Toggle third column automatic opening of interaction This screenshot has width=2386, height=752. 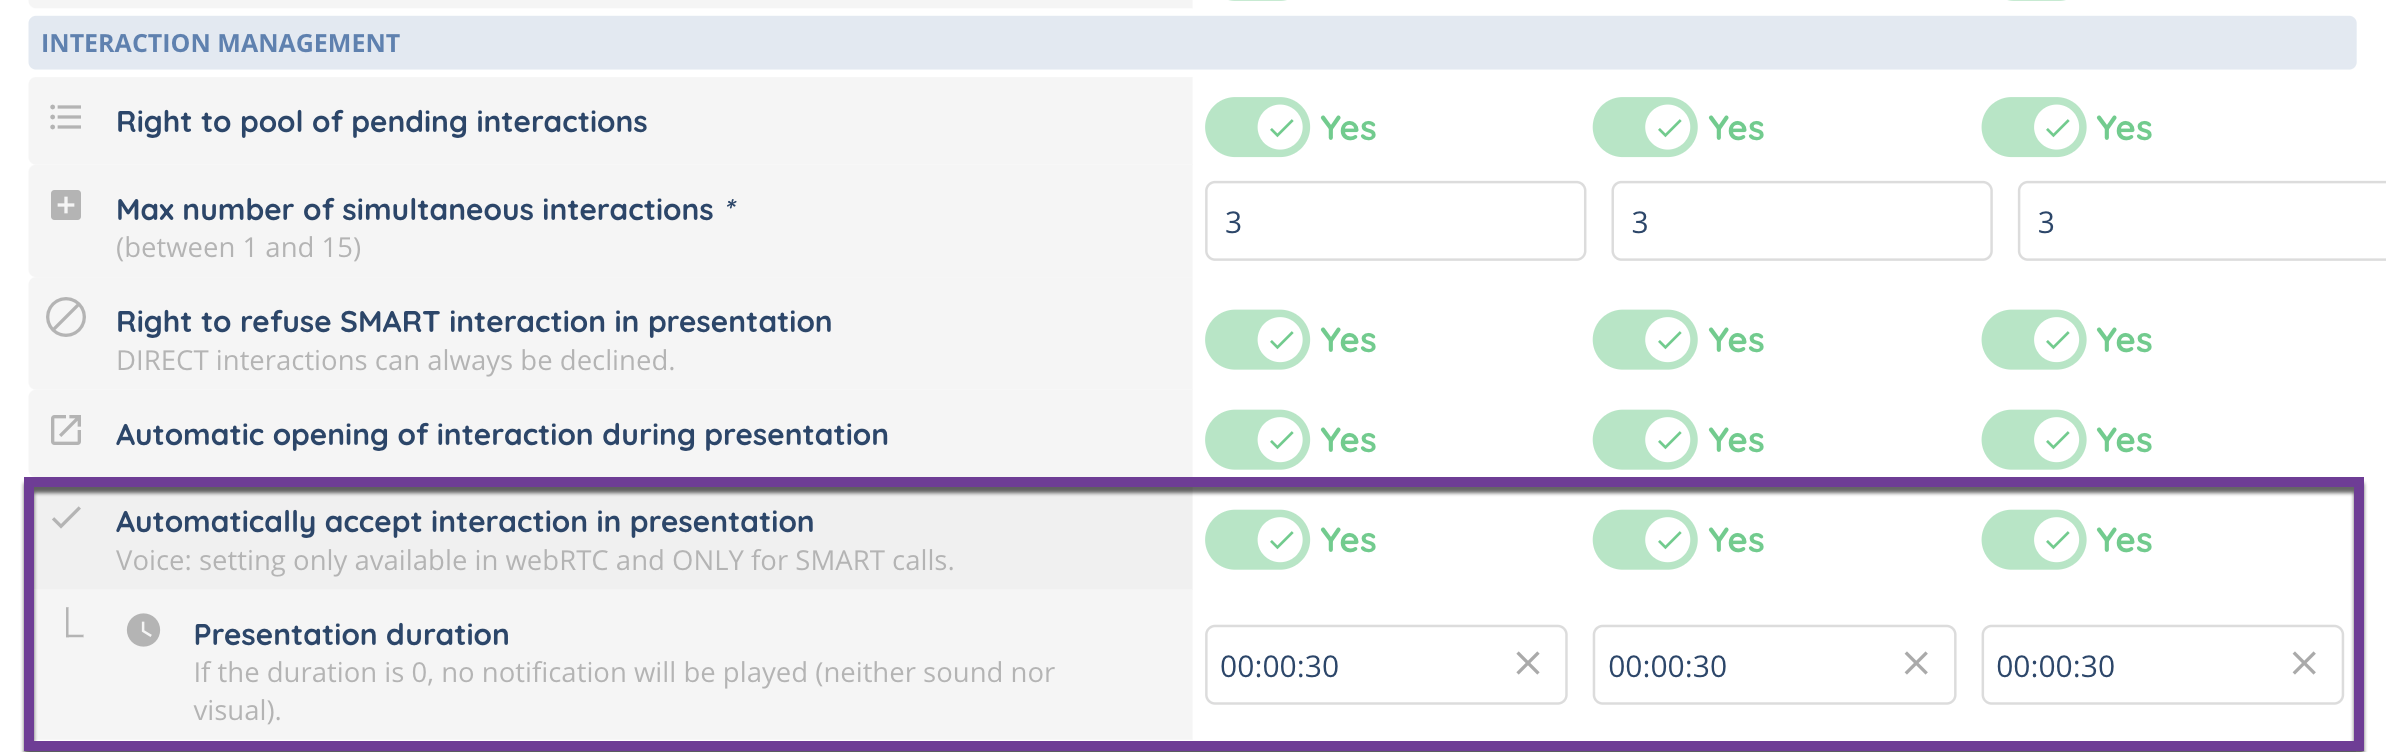(x=2033, y=440)
